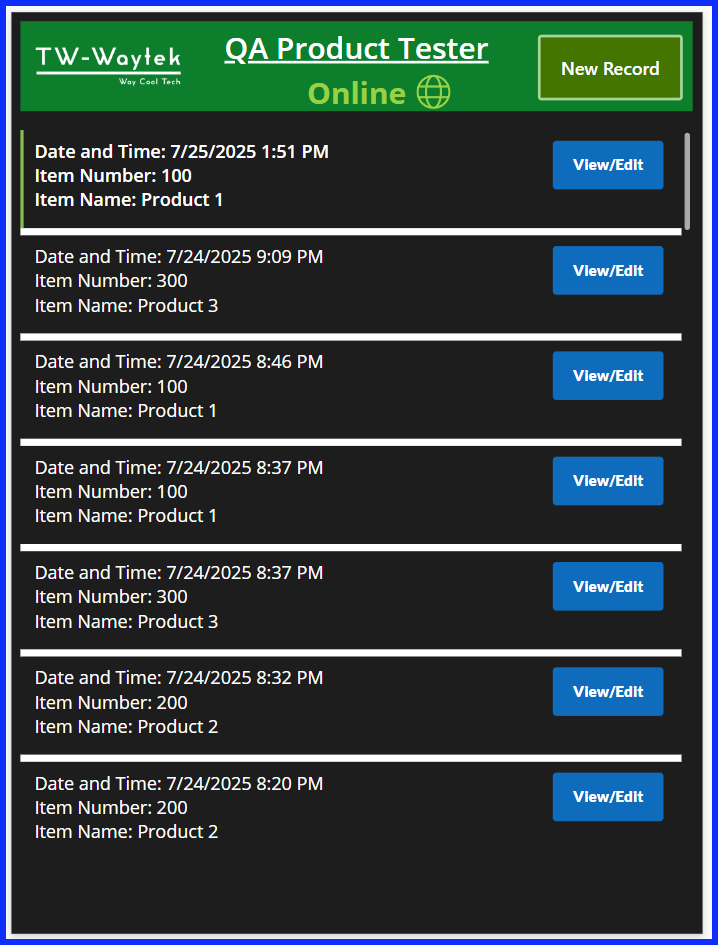Select the 8:37 PM Item Number 100 row
This screenshot has height=945, width=718.
[351, 495]
